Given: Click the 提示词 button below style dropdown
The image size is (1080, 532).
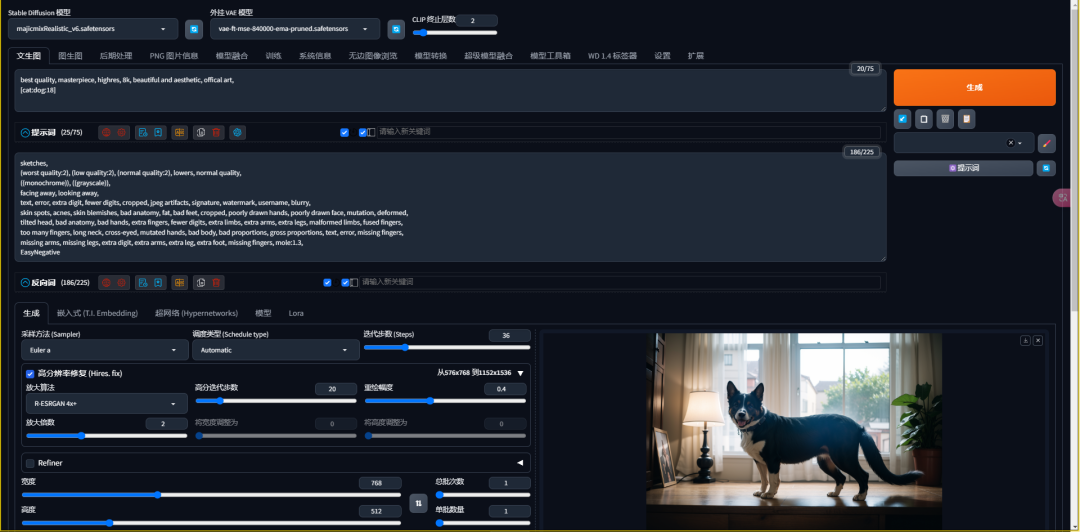Looking at the screenshot, I should 964,168.
